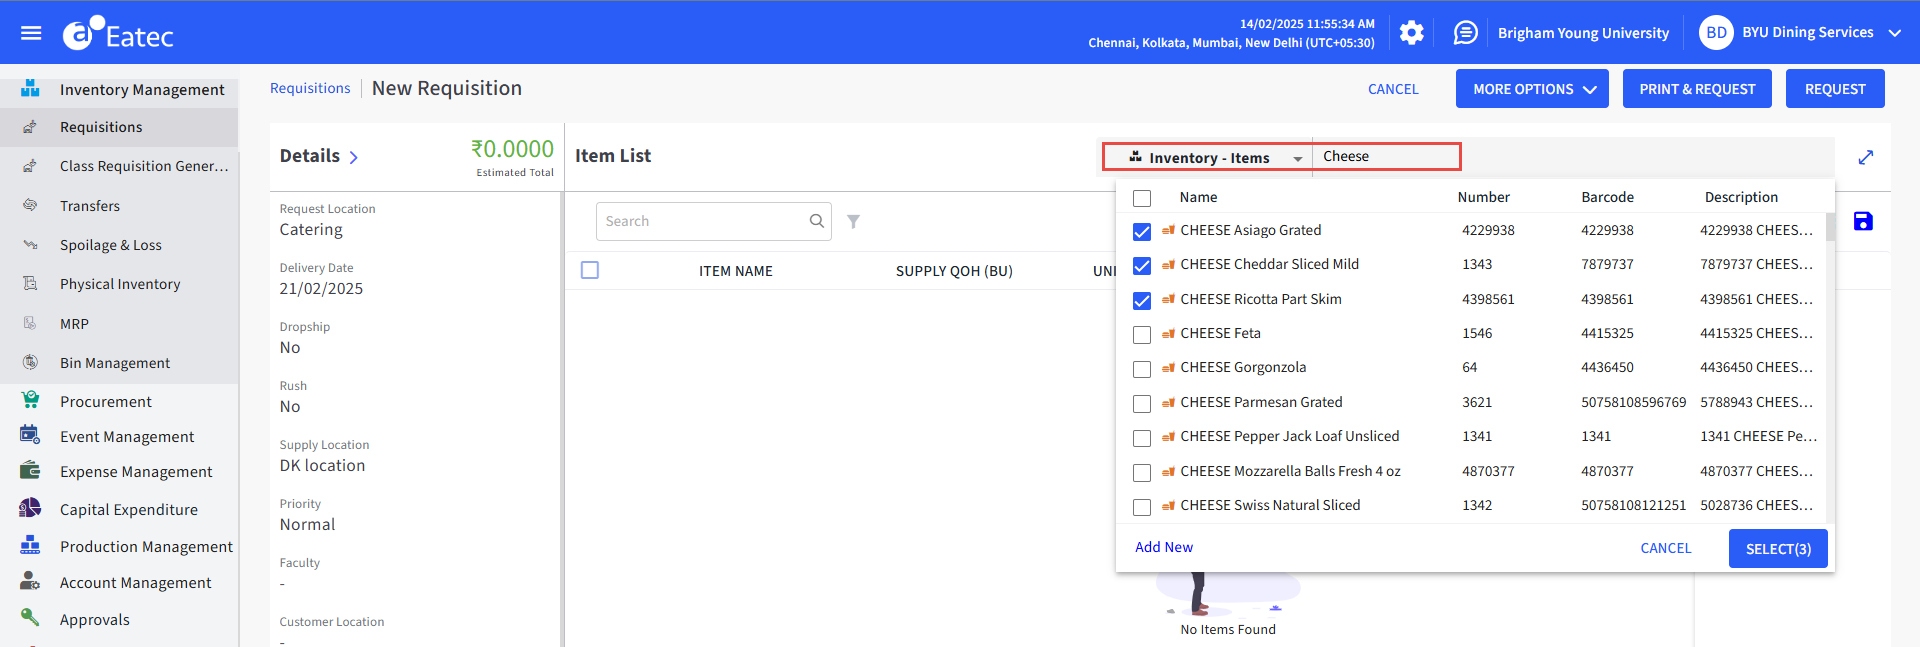Screen dimensions: 1920x647
Task: Expand the Item List to full screen
Action: point(1866,157)
